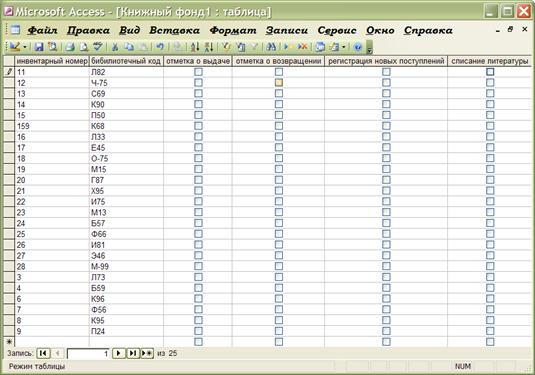The height and width of the screenshot is (375, 535).
Task: Open the View mode dropdown arrow
Action: [x=25, y=47]
